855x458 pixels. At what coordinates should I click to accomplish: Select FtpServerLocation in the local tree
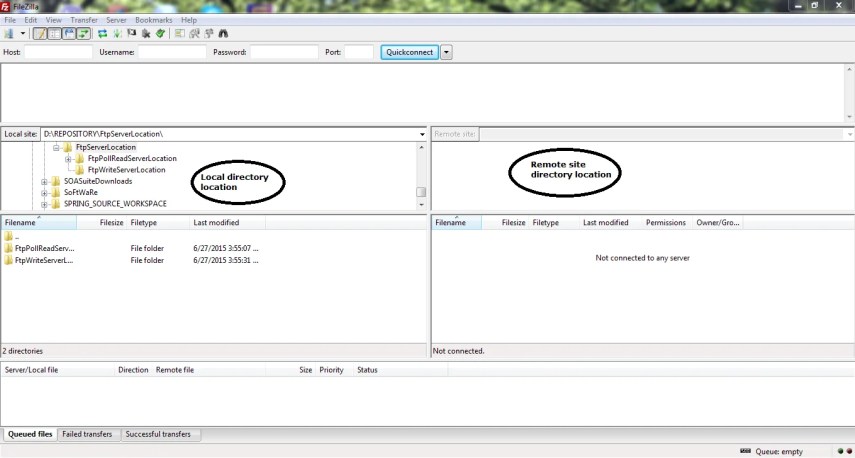pyautogui.click(x=106, y=147)
